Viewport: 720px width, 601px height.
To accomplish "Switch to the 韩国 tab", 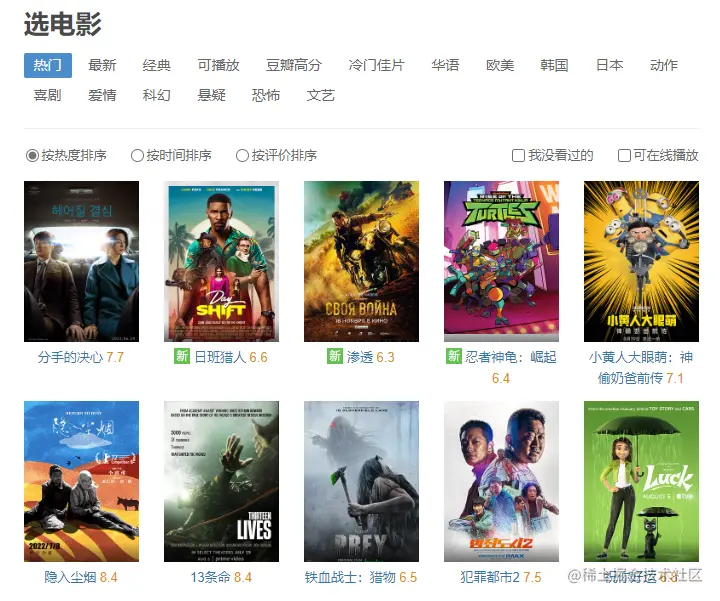I will tap(554, 65).
